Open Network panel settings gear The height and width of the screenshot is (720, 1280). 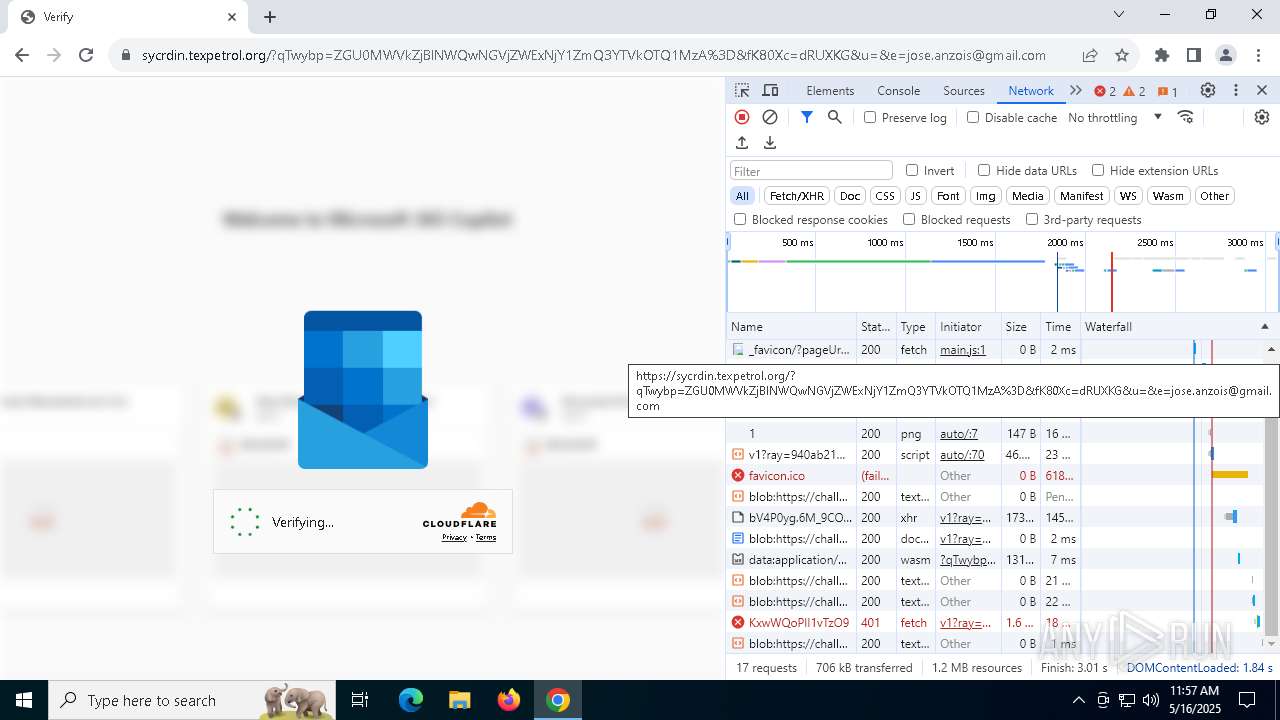pyautogui.click(x=1262, y=117)
